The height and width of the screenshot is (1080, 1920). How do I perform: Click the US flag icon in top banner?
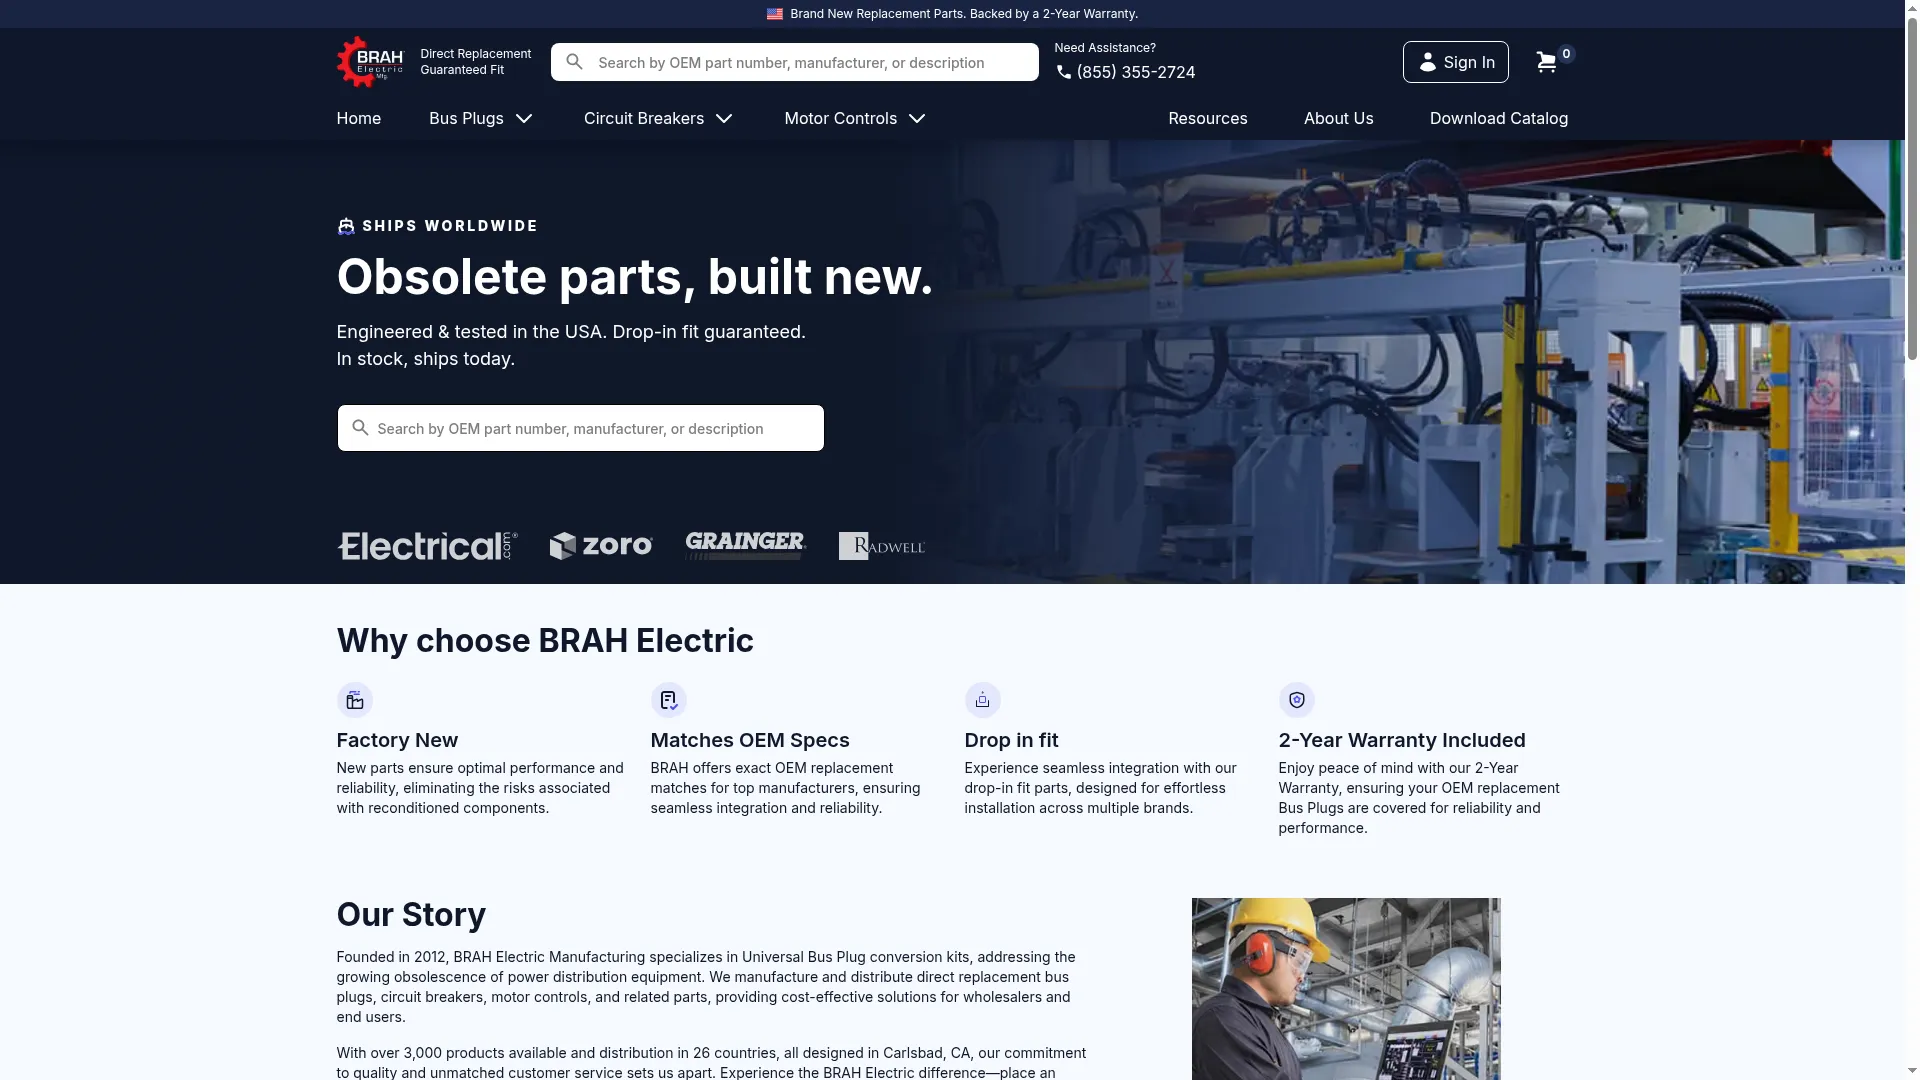pyautogui.click(x=775, y=14)
